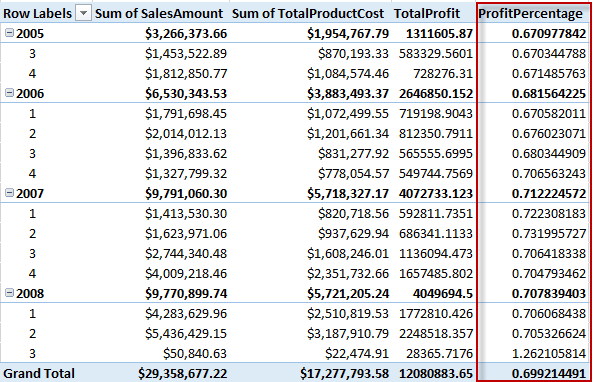Click sales amount $1,791,698.45
Image resolution: width=594 pixels, height=382 pixels.
186,114
